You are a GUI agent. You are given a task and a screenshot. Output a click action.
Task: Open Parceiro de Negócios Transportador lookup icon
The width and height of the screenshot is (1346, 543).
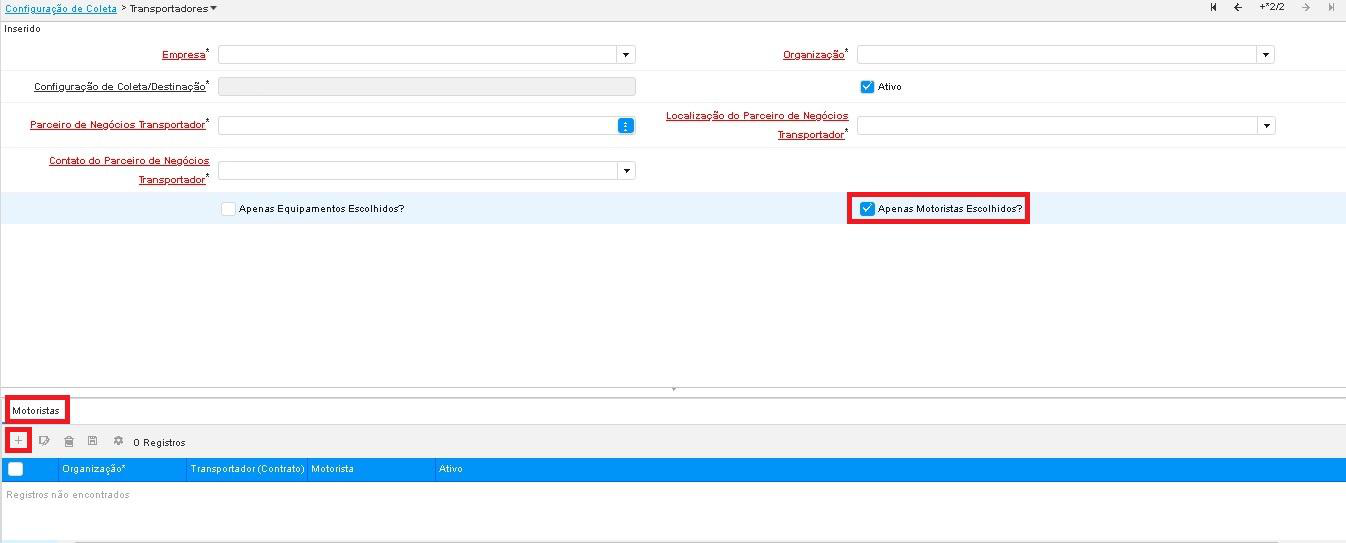[625, 126]
